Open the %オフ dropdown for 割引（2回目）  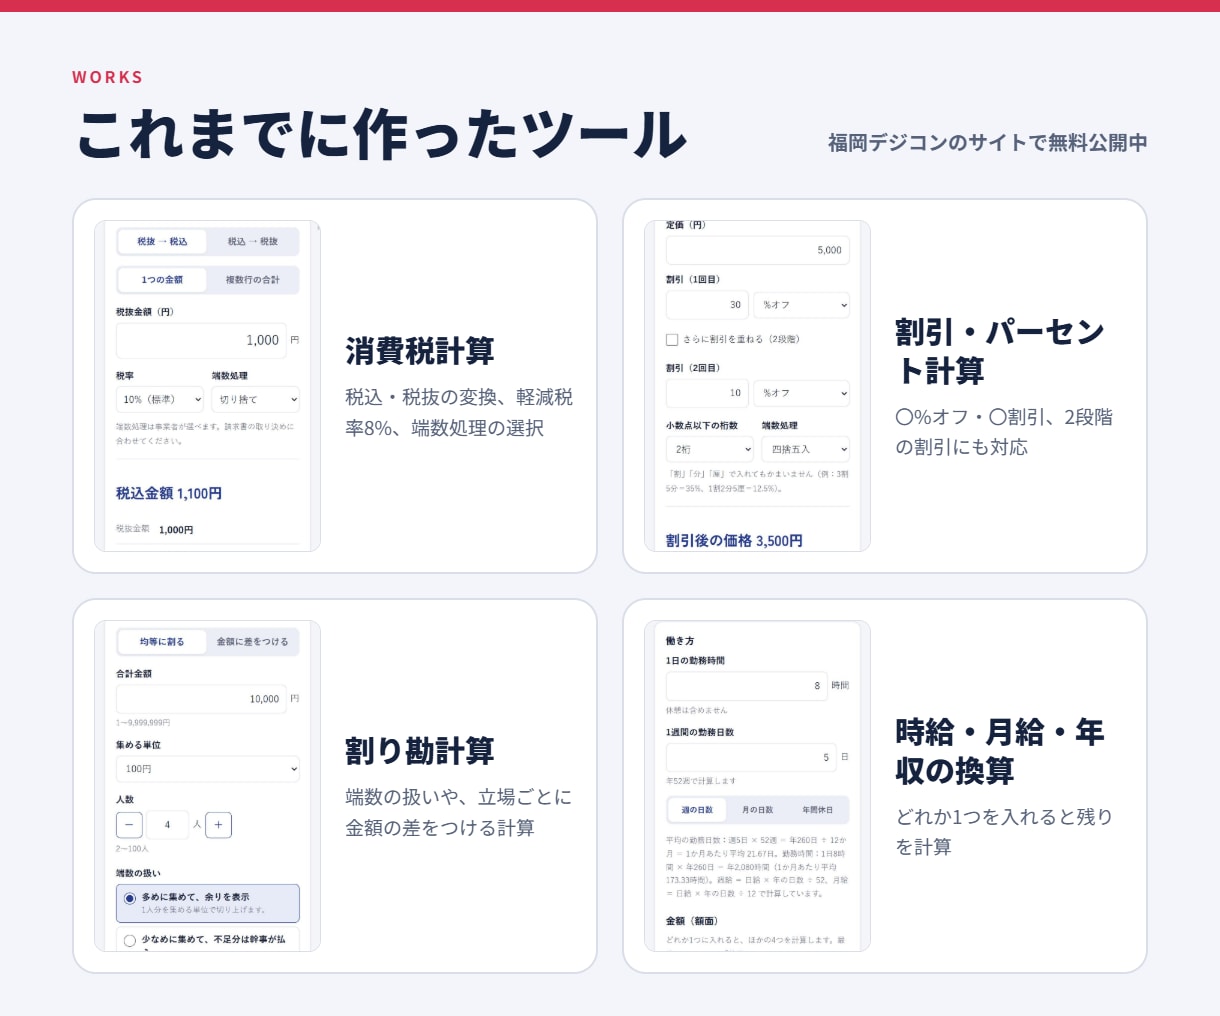(802, 393)
